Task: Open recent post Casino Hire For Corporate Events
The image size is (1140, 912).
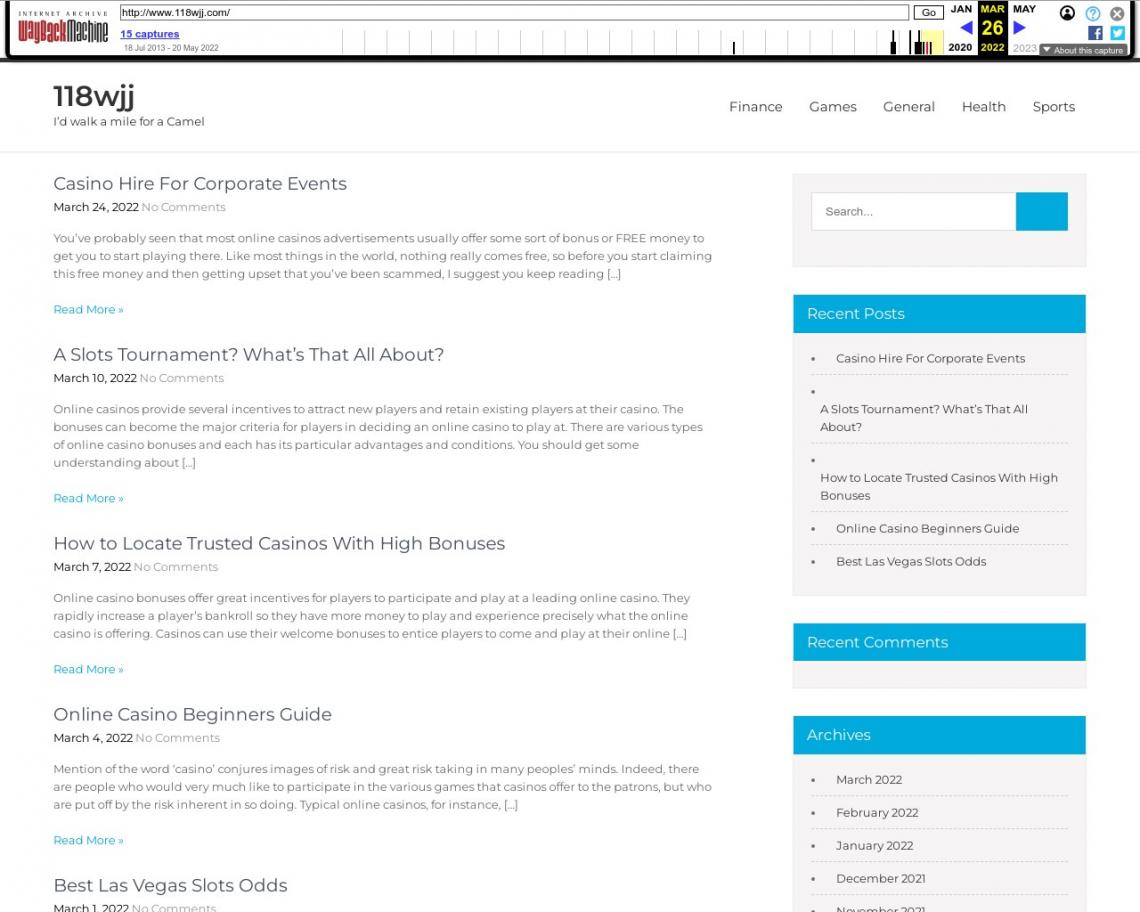Action: click(931, 359)
